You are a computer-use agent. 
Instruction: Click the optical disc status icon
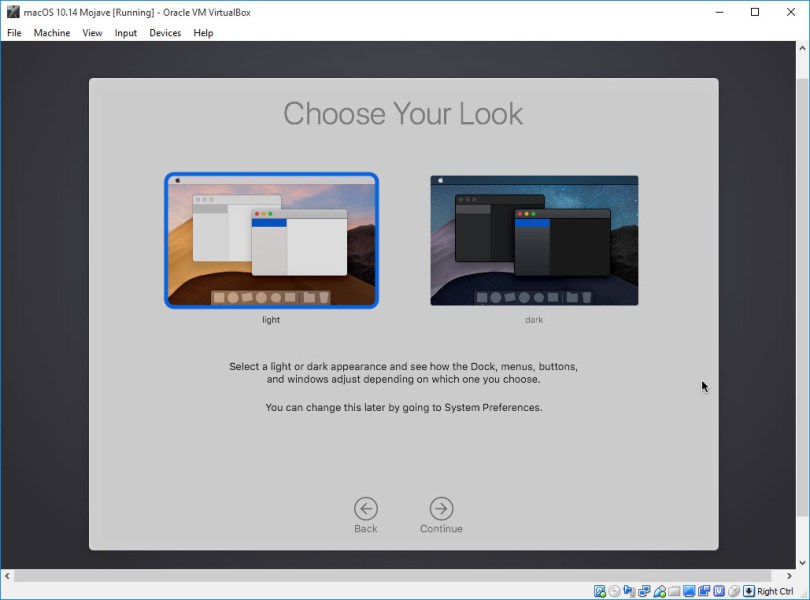pos(614,591)
